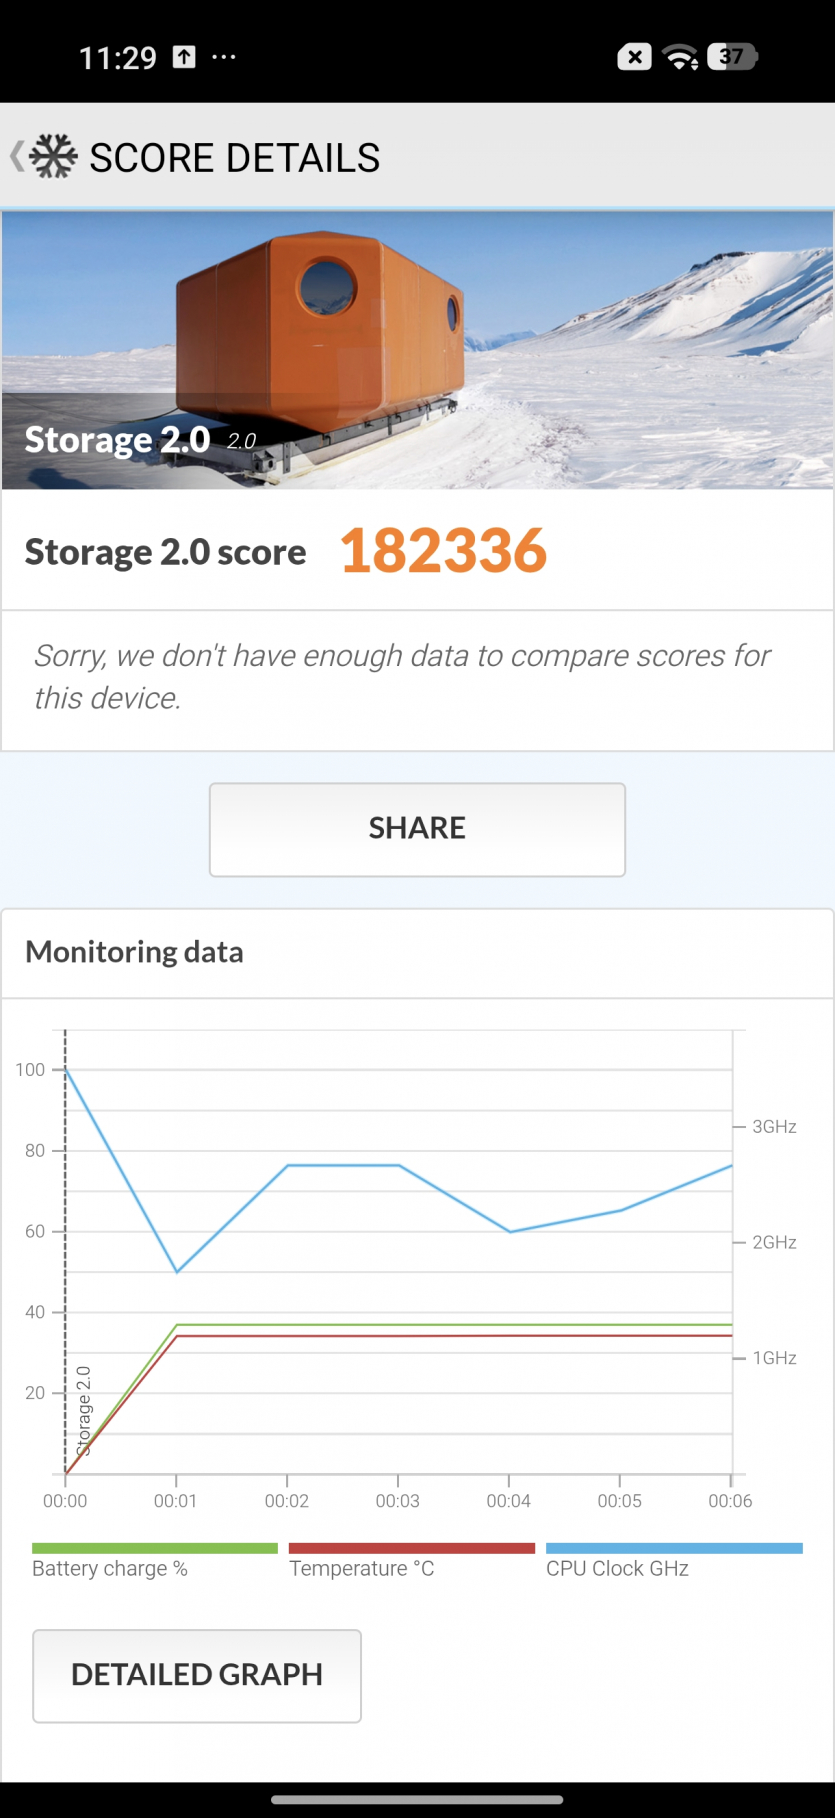Tap the SCORE DETAILS title
Image resolution: width=835 pixels, height=1818 pixels.
tap(235, 158)
